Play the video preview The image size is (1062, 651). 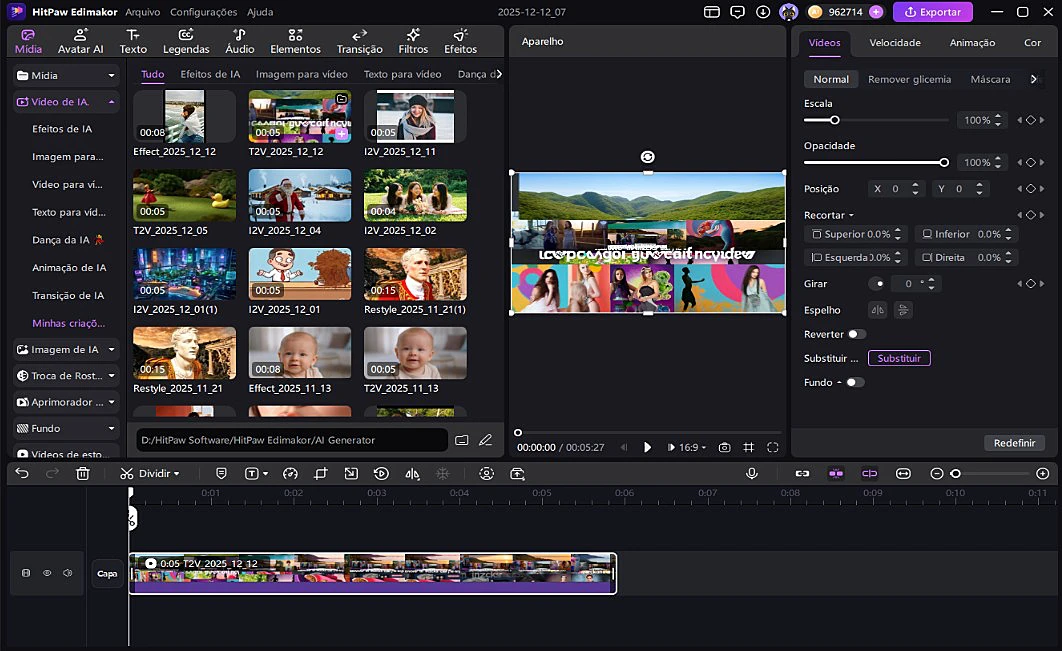[647, 447]
